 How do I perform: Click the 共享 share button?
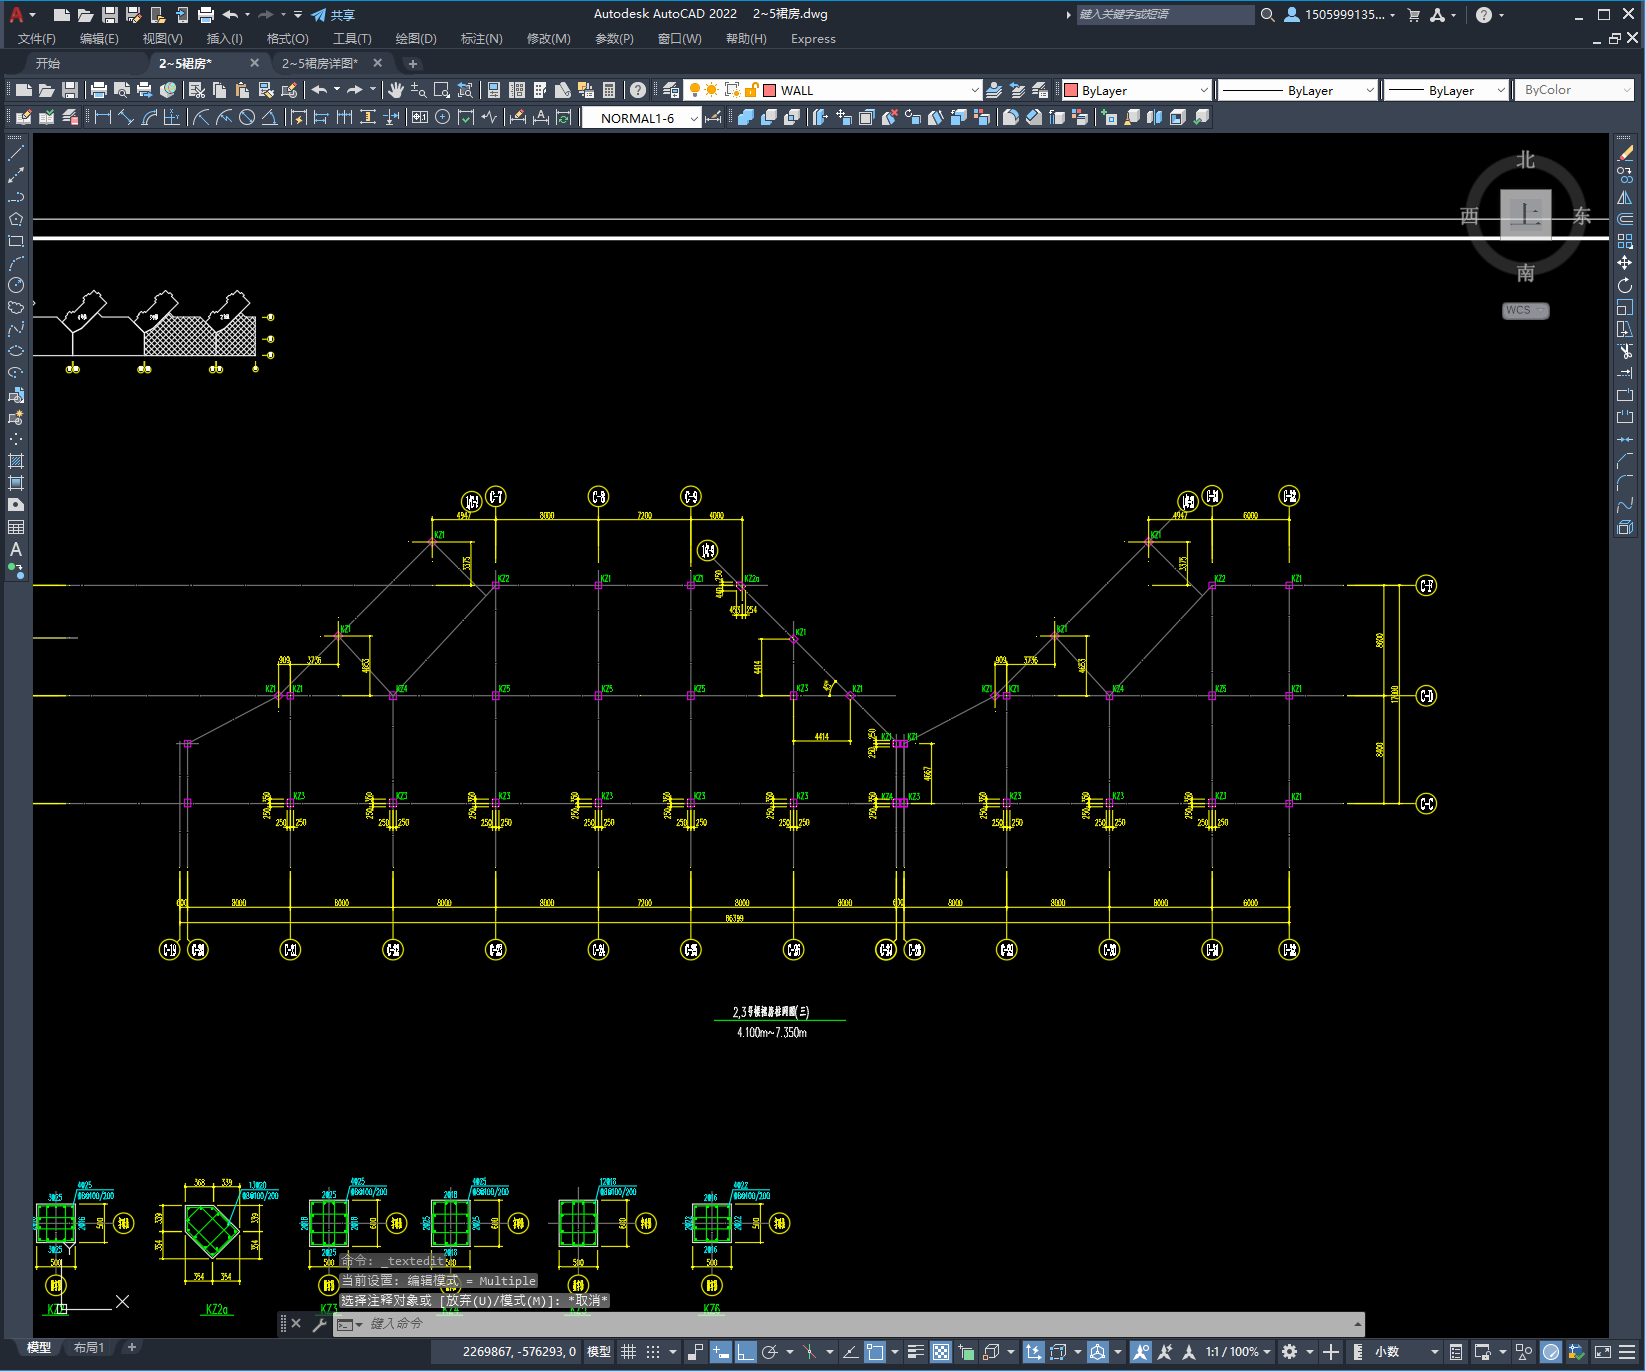coord(333,15)
